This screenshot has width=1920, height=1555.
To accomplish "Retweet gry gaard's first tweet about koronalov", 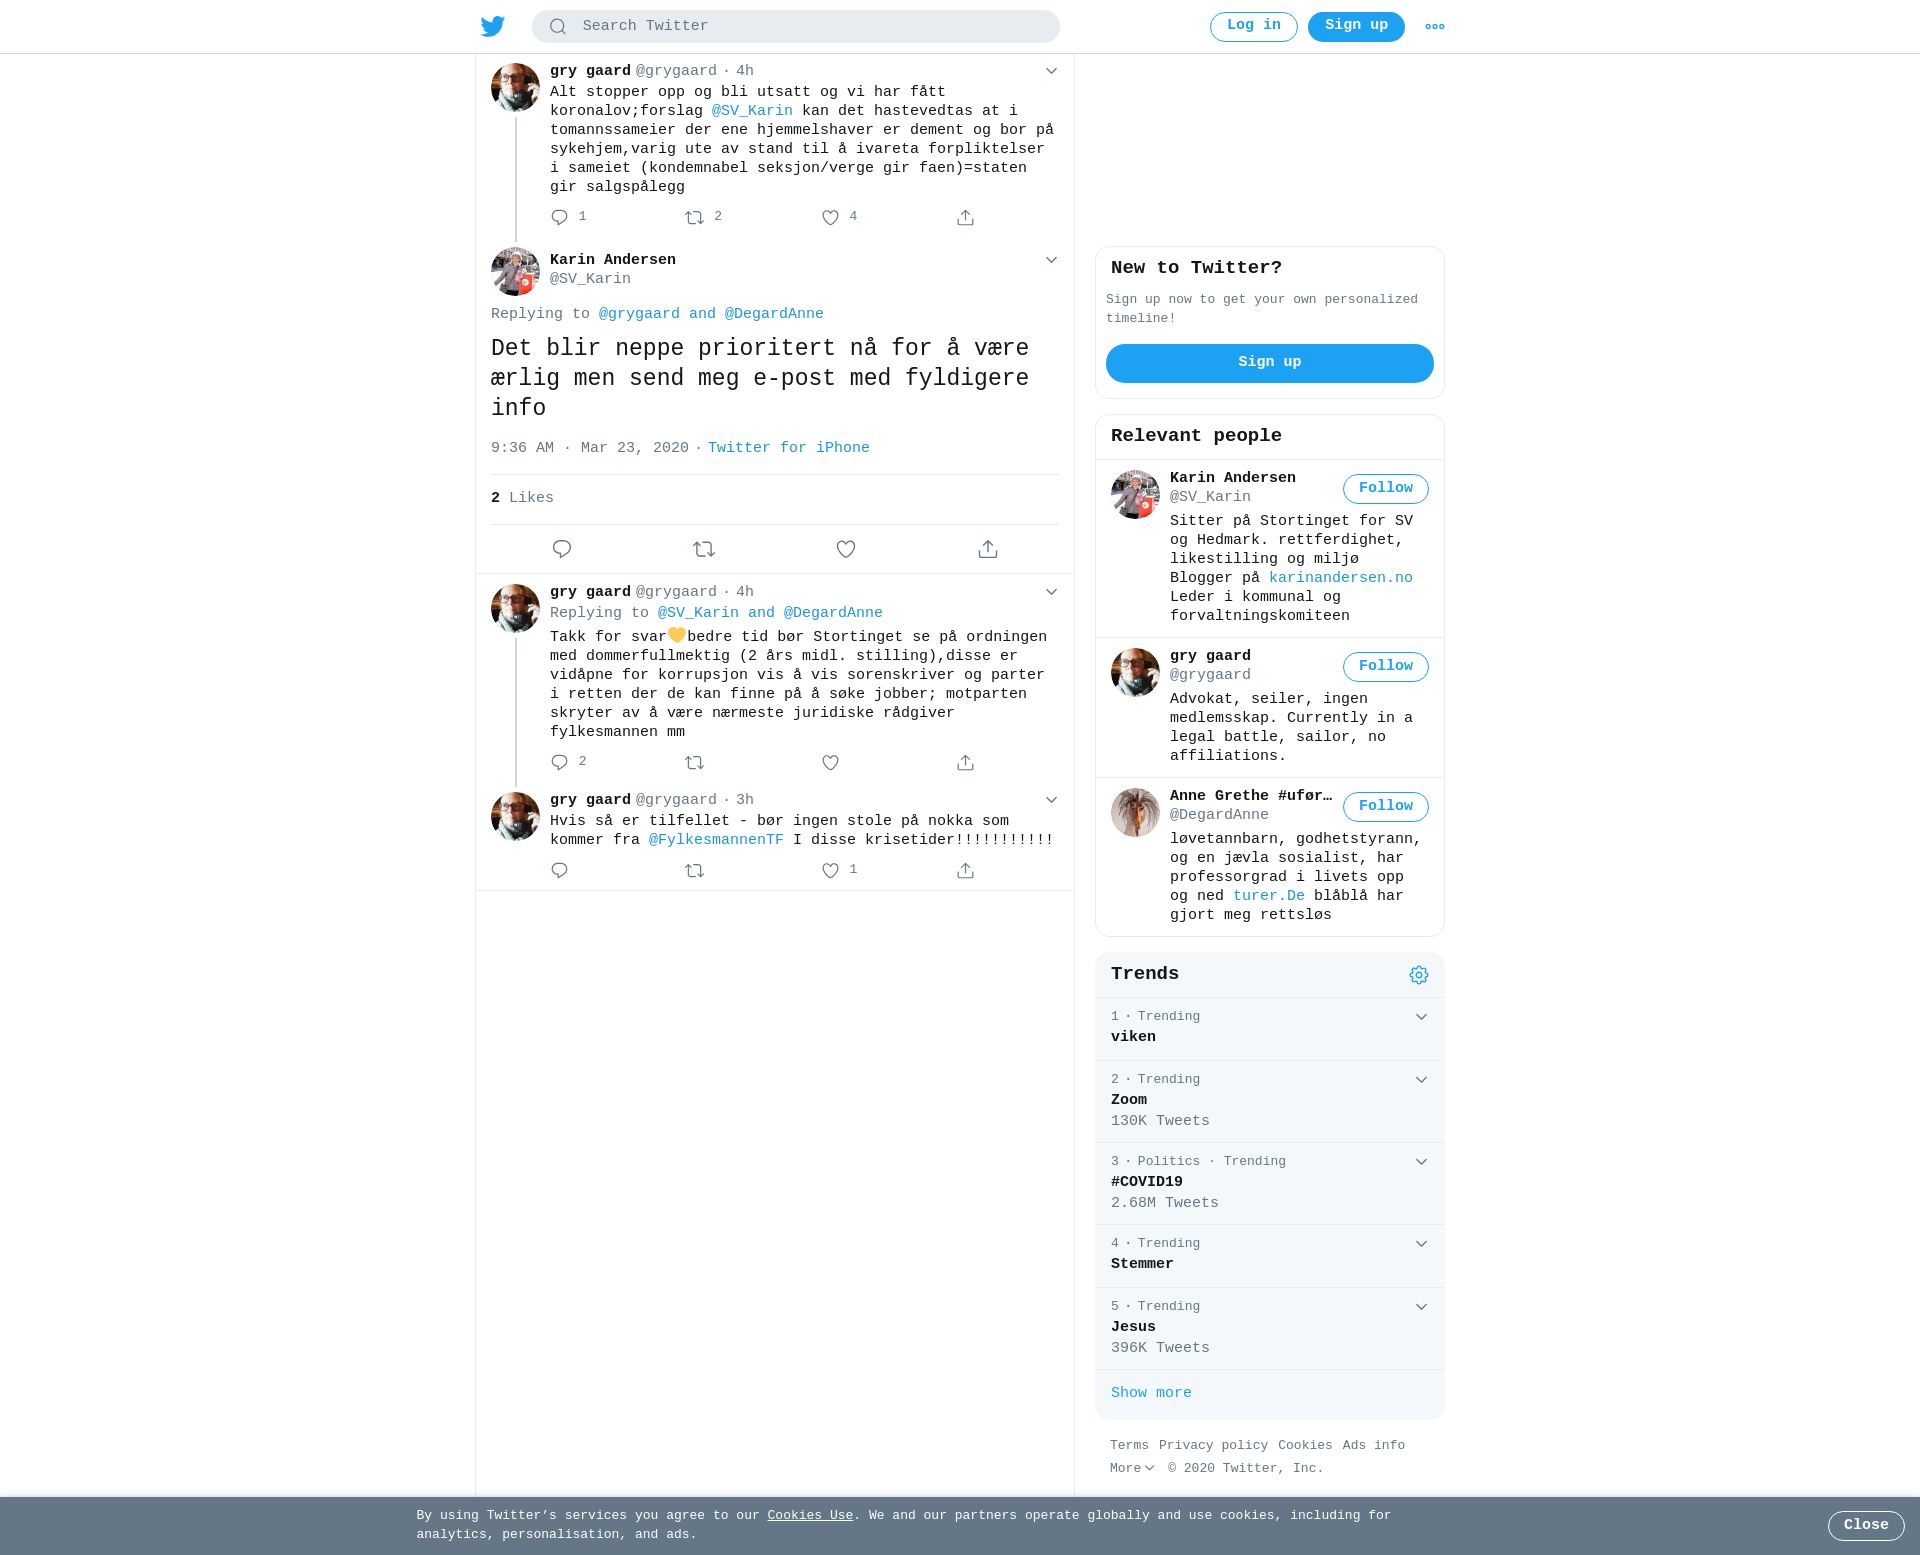I will coord(695,218).
